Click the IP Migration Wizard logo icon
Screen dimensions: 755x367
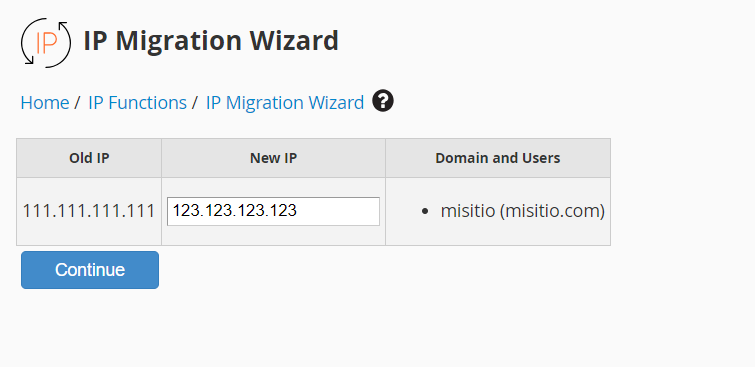[x=46, y=42]
